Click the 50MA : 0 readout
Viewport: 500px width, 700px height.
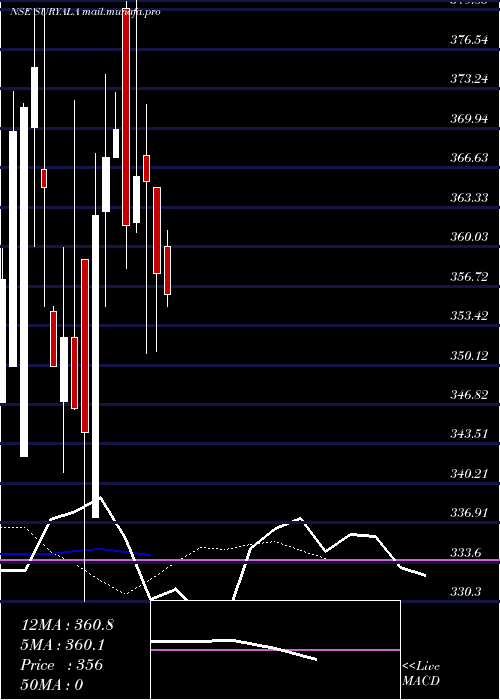52,685
